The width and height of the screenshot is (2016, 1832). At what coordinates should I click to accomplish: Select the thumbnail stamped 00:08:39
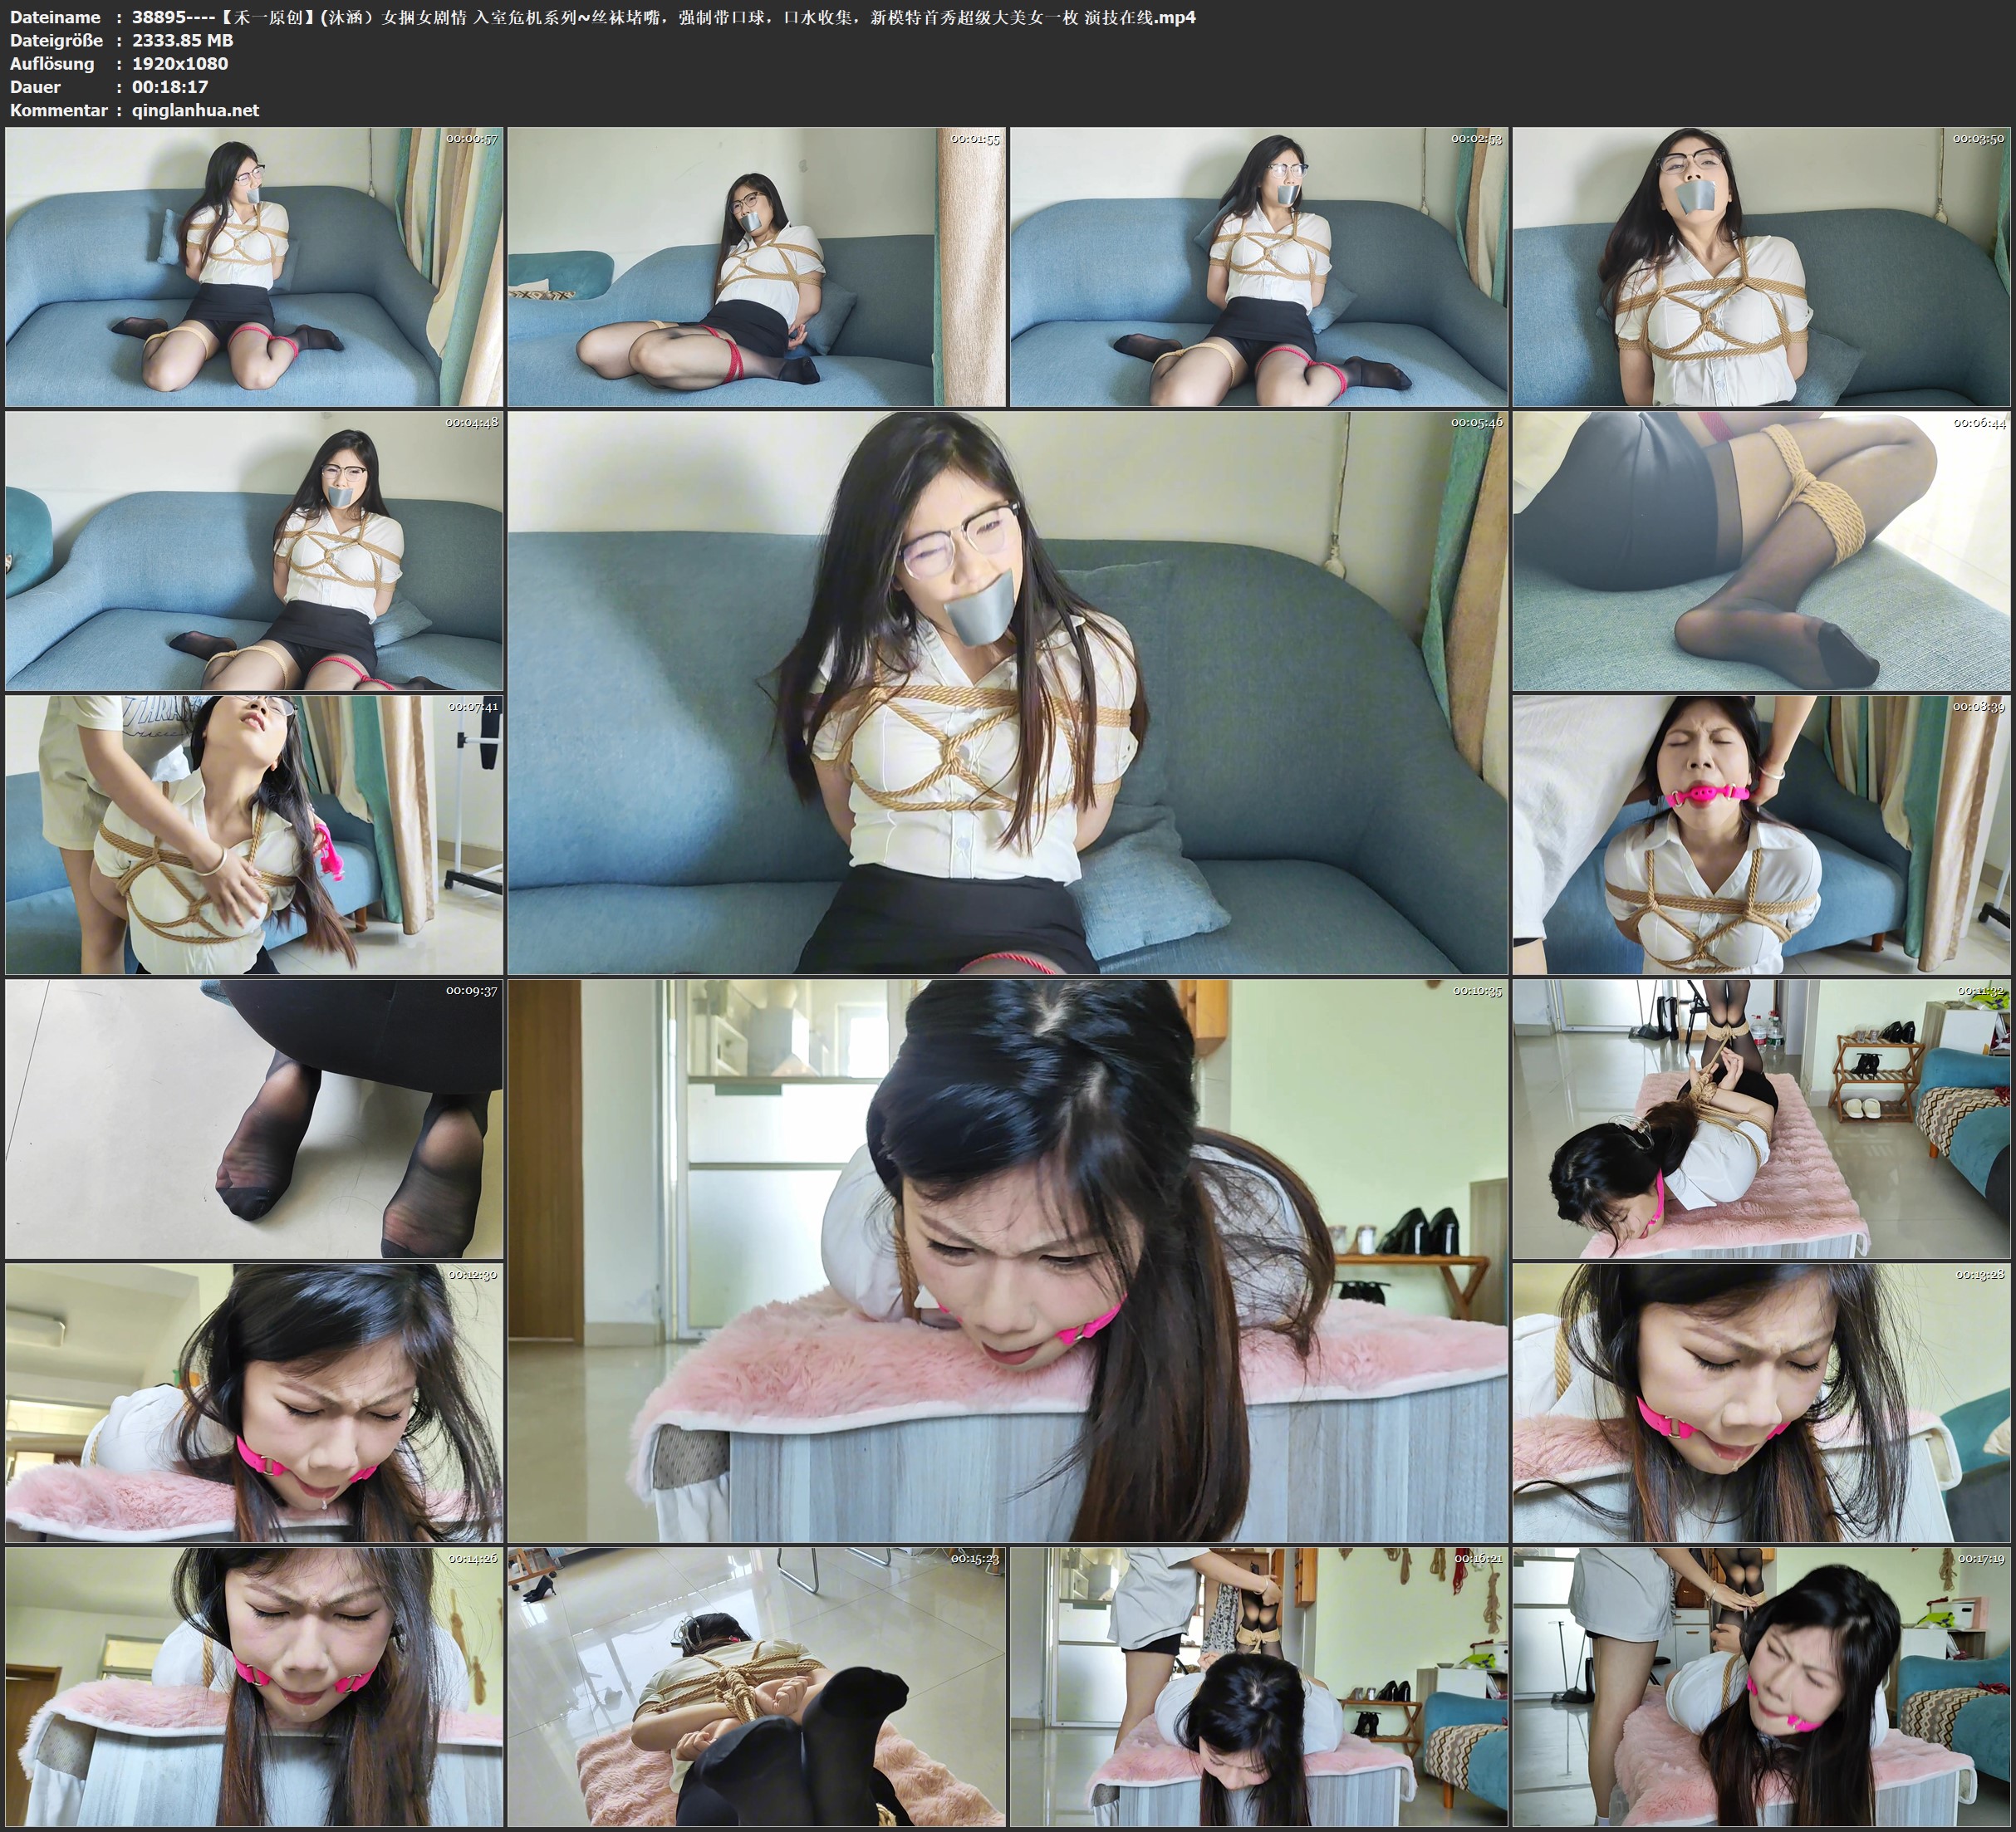[1761, 835]
